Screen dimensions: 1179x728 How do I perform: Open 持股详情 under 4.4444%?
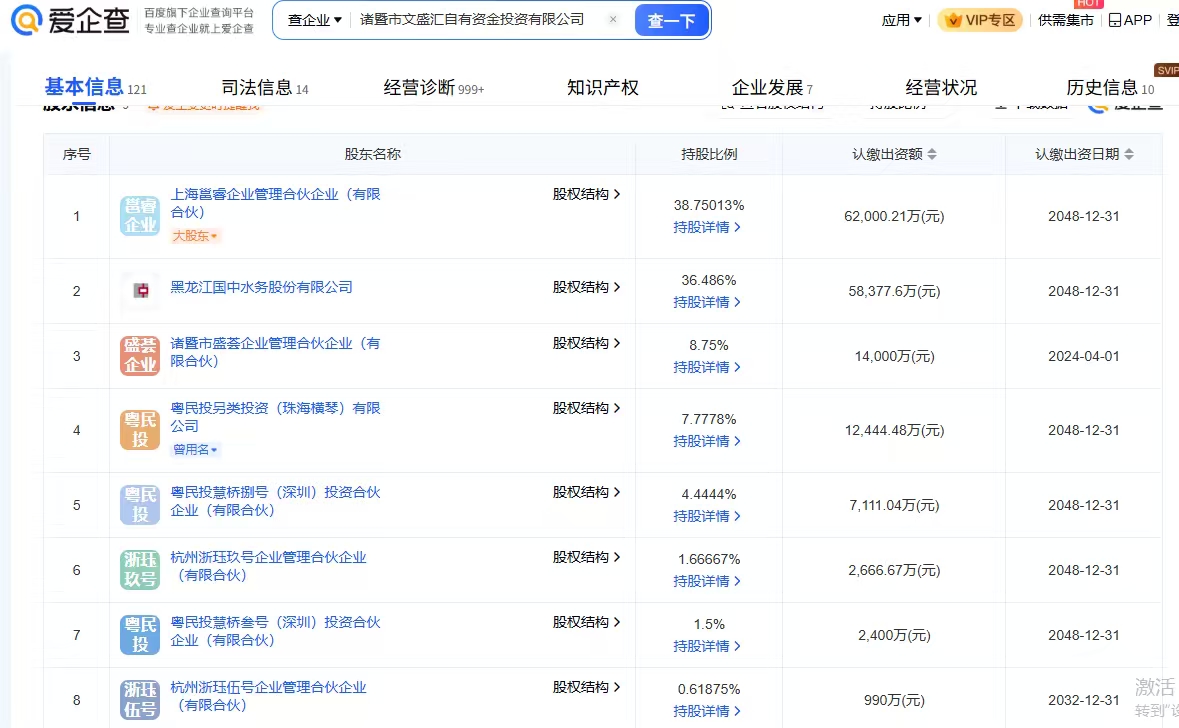click(707, 516)
